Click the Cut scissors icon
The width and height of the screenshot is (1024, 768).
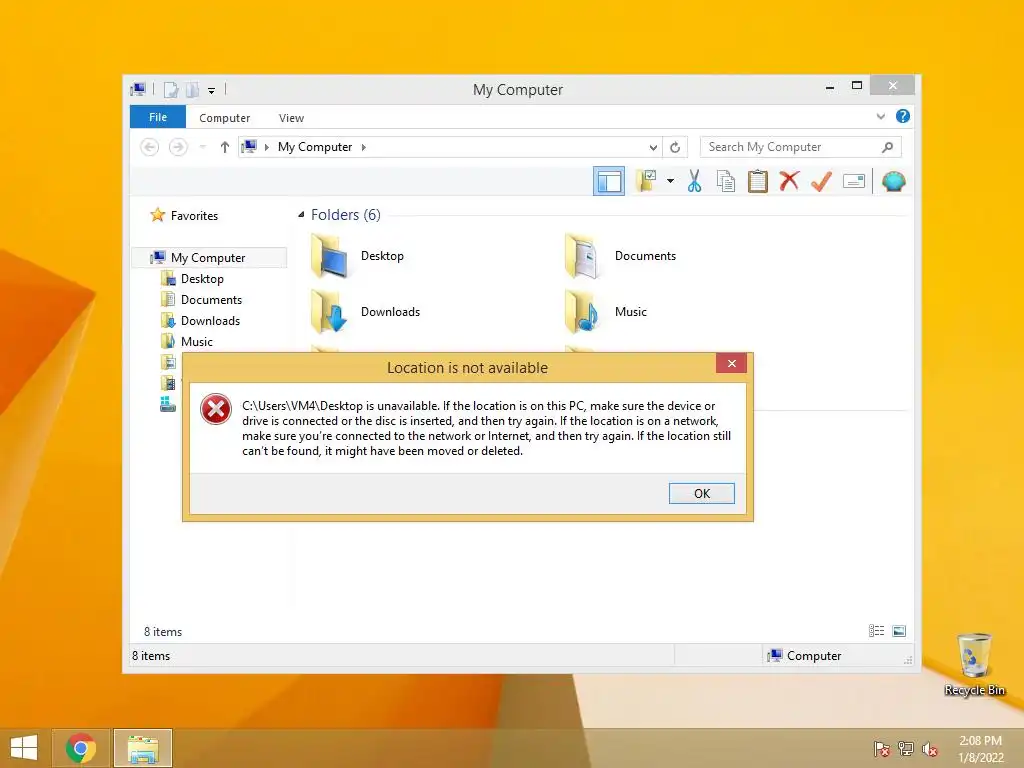(694, 181)
